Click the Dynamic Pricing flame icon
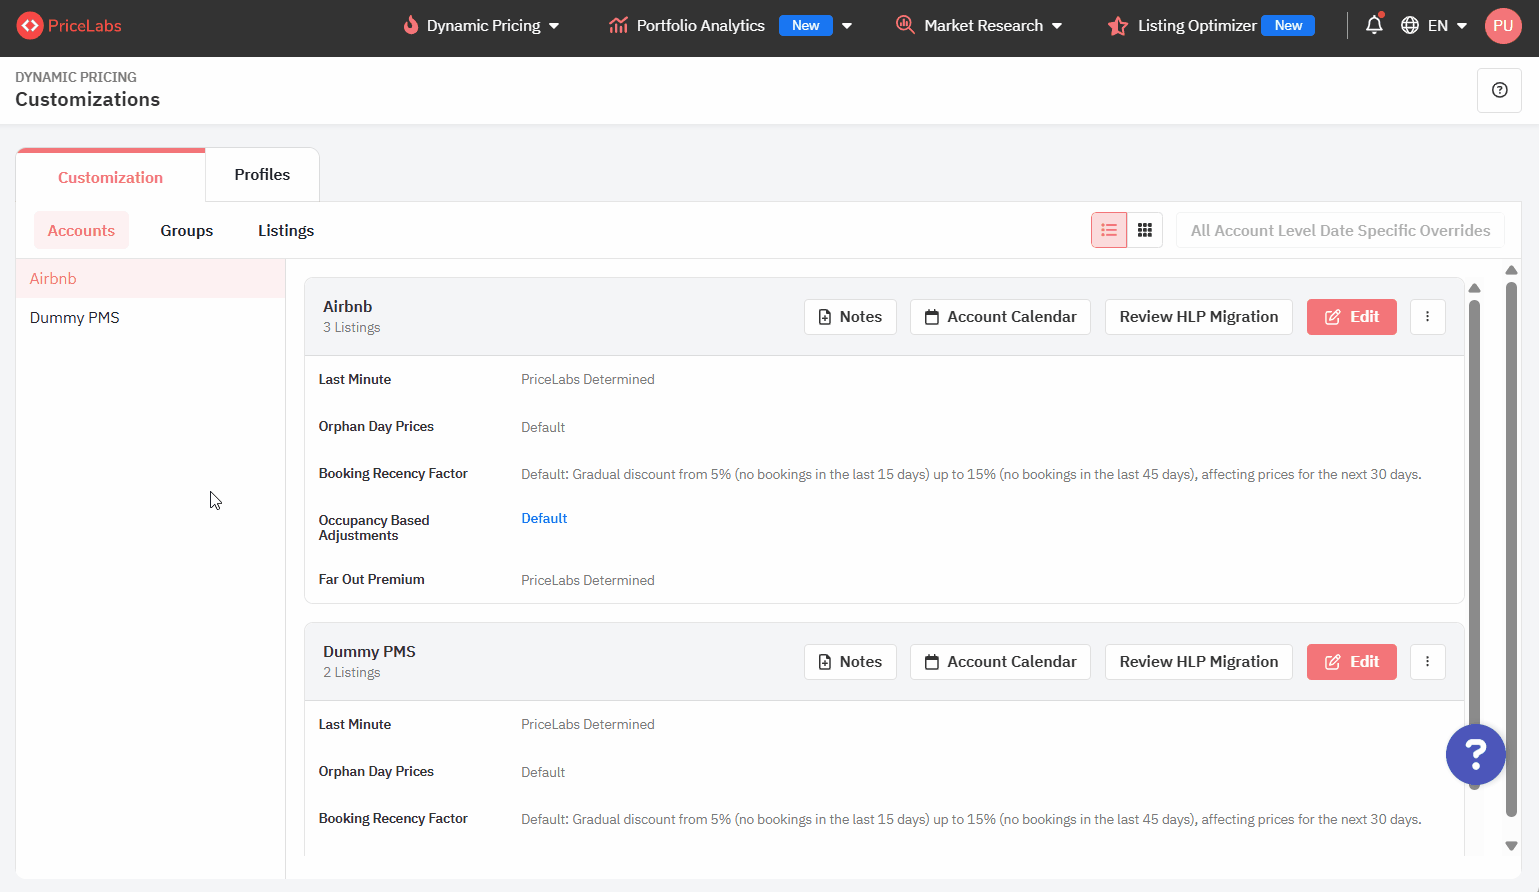Image resolution: width=1539 pixels, height=892 pixels. point(410,25)
